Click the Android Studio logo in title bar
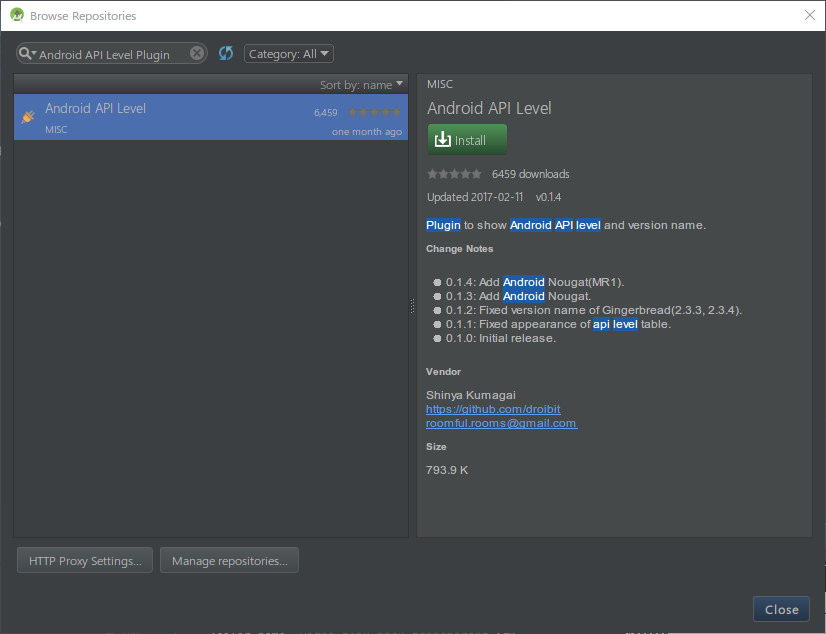Viewport: 826px width, 634px height. tap(17, 15)
